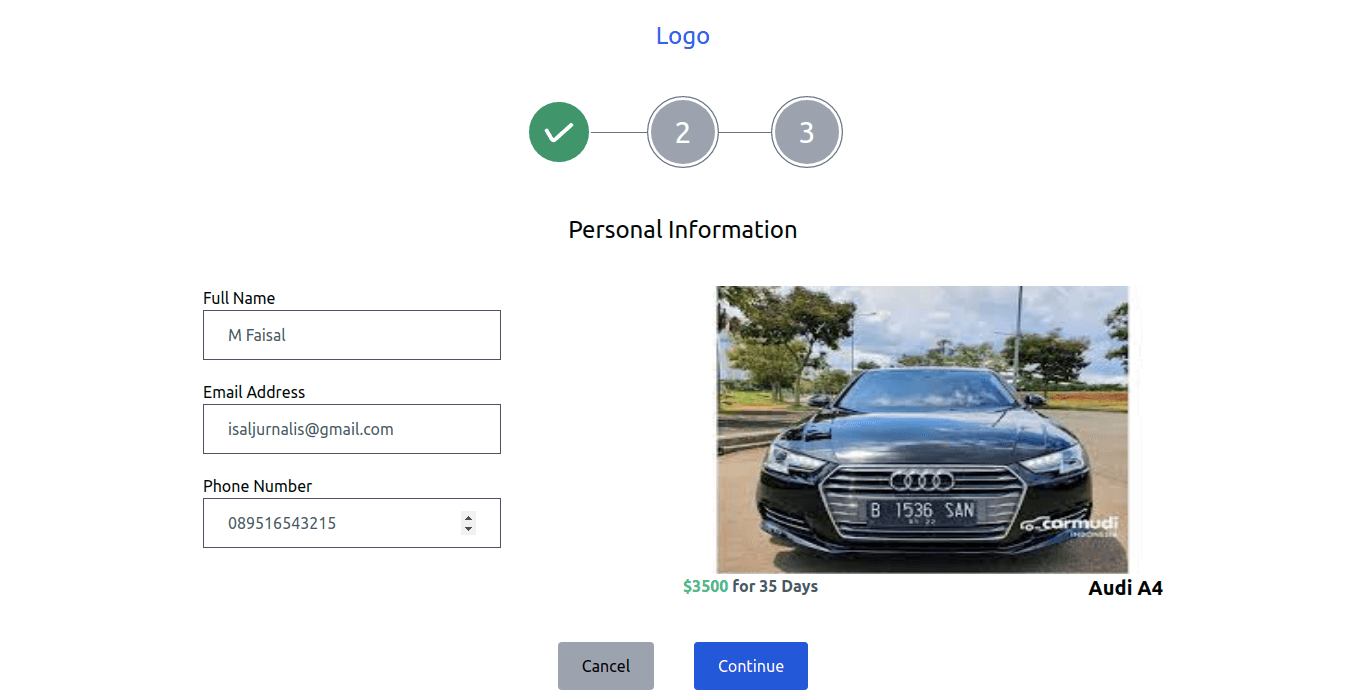Screen dimensions: 1351x690
Task: Click the 'for 35 Days' text
Action: click(775, 586)
